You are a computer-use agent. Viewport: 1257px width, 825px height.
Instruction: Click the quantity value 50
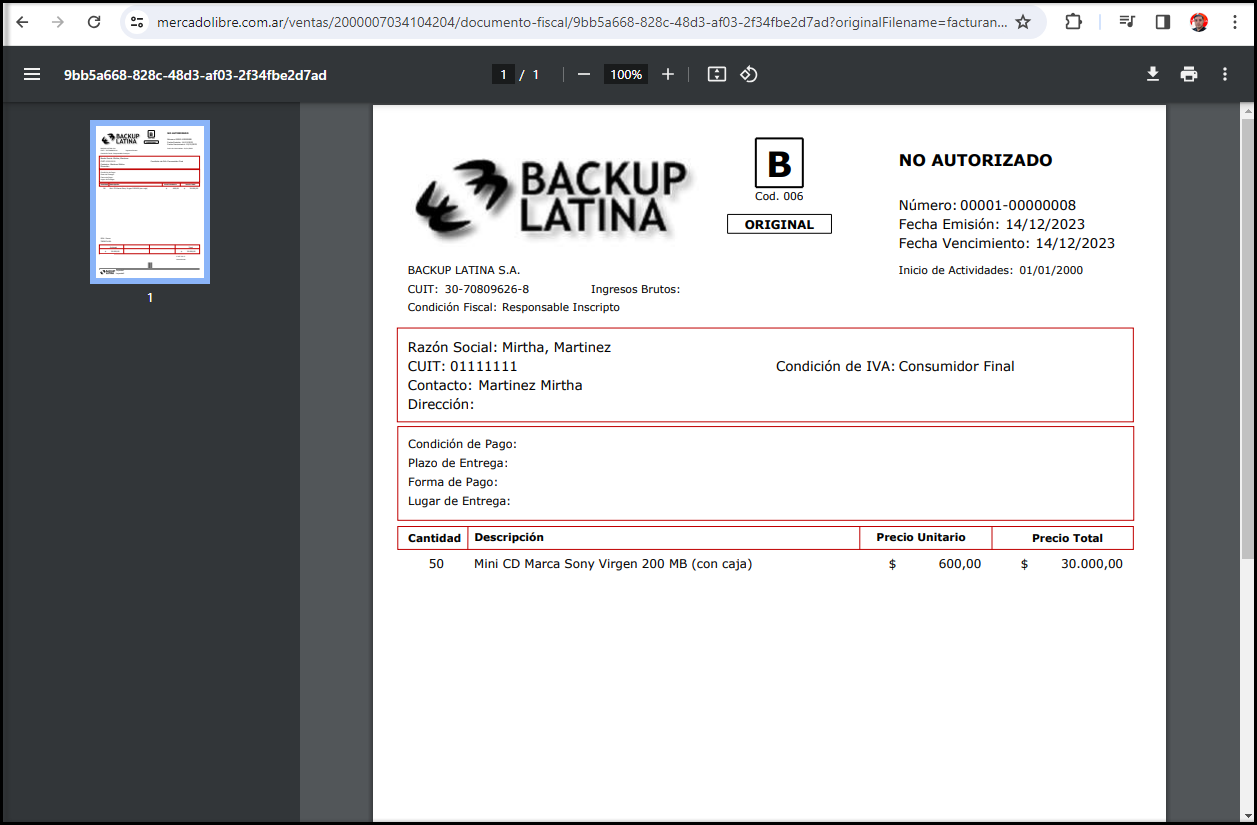click(x=436, y=564)
